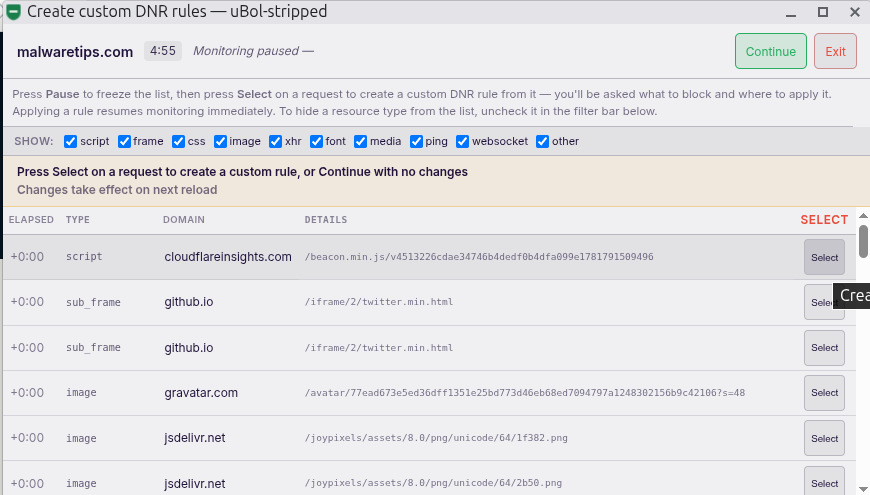Toggle the font filter checkbox
This screenshot has height=495, width=870.
tap(316, 142)
